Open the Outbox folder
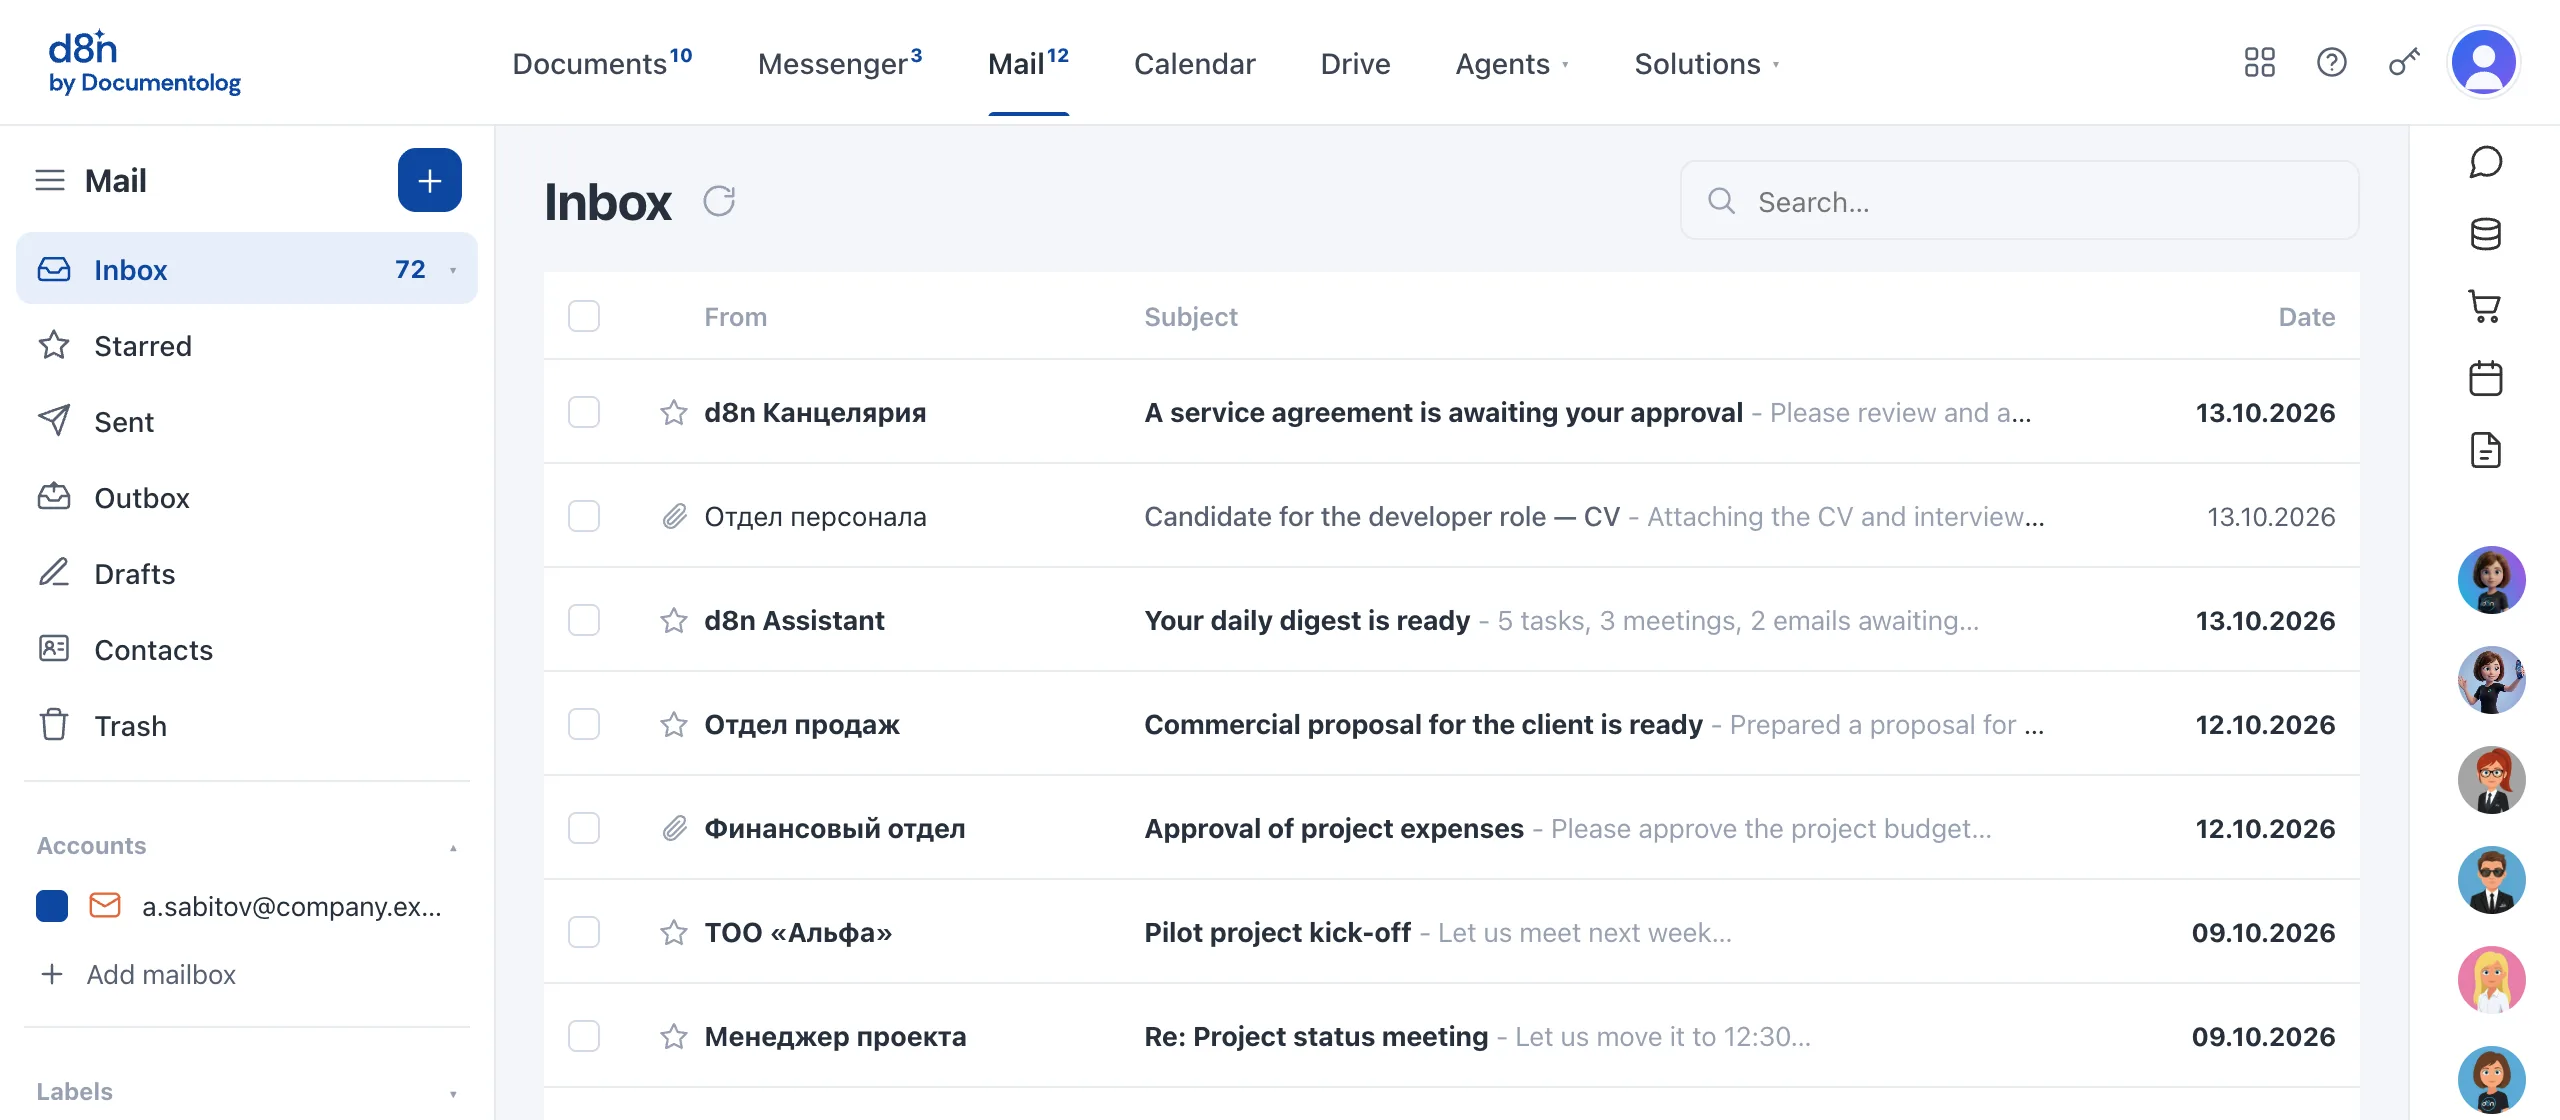 (247, 497)
